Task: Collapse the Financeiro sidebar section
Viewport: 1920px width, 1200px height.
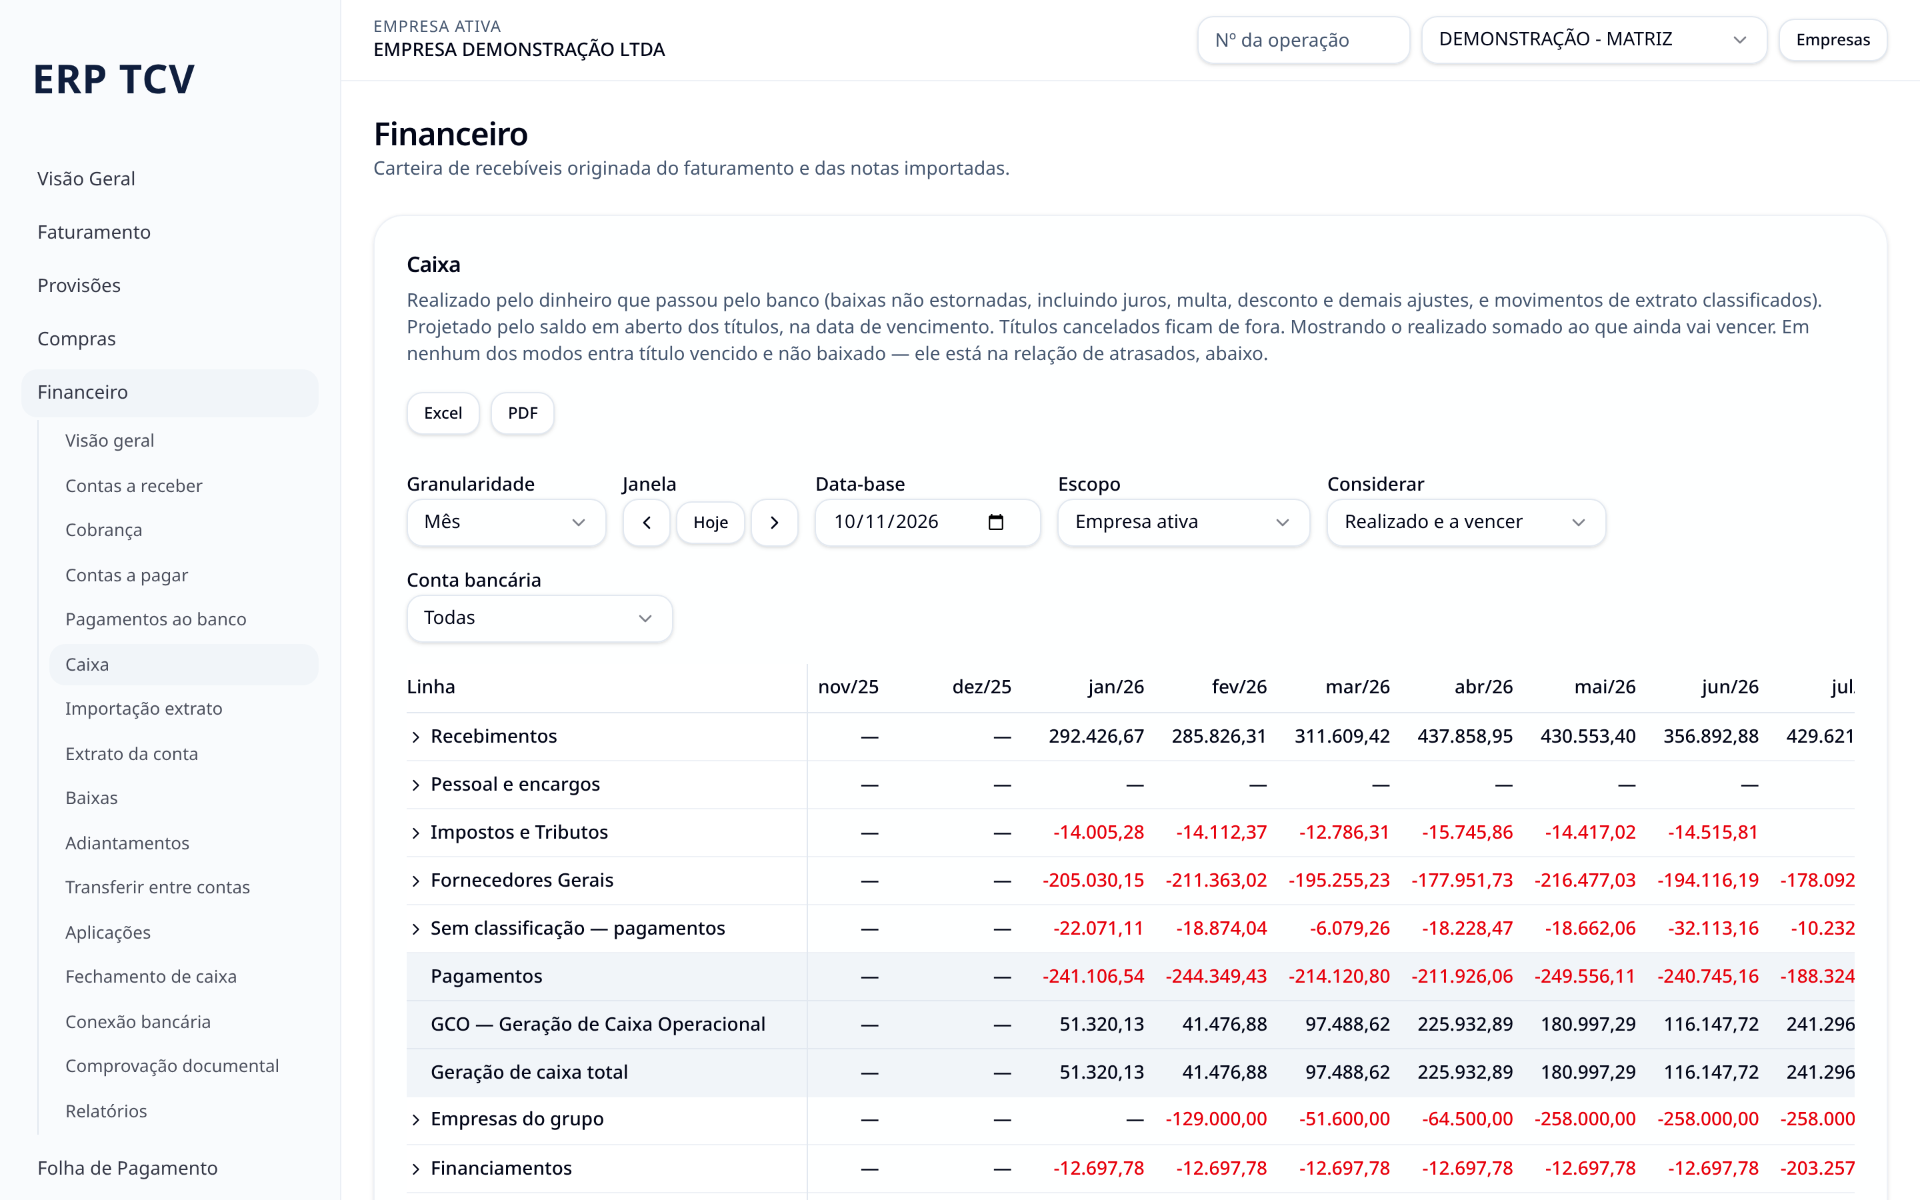Action: tap(170, 392)
